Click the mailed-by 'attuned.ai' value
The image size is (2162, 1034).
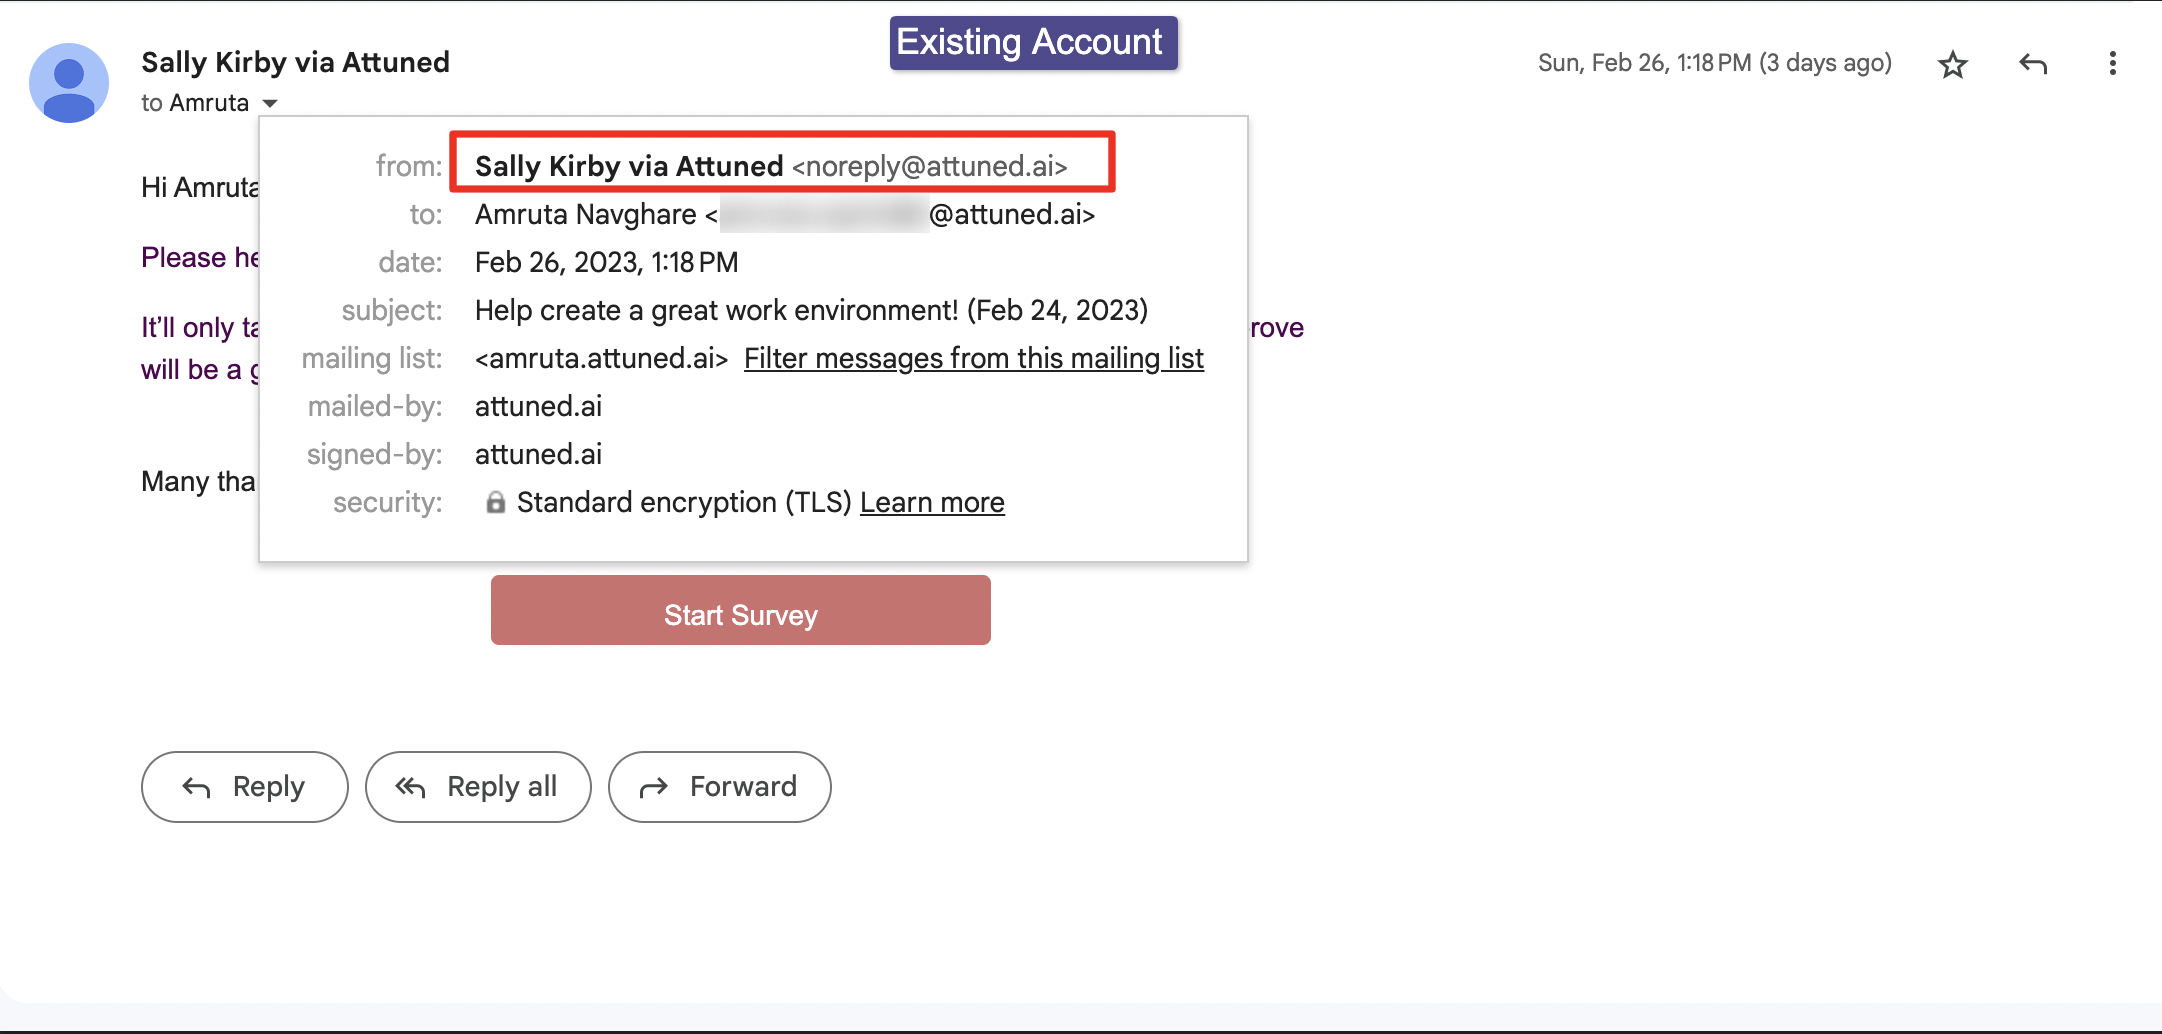point(538,406)
